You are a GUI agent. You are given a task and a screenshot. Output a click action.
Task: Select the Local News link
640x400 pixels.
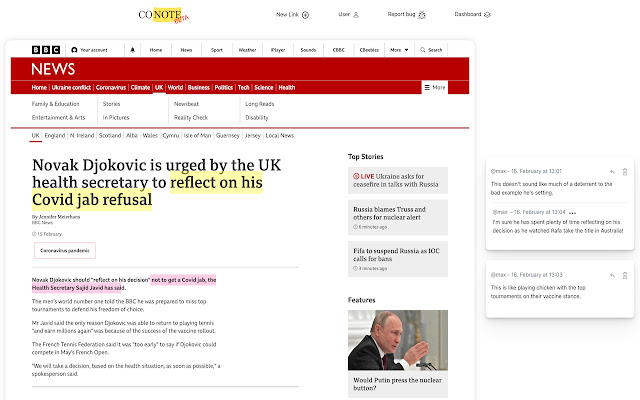point(280,136)
